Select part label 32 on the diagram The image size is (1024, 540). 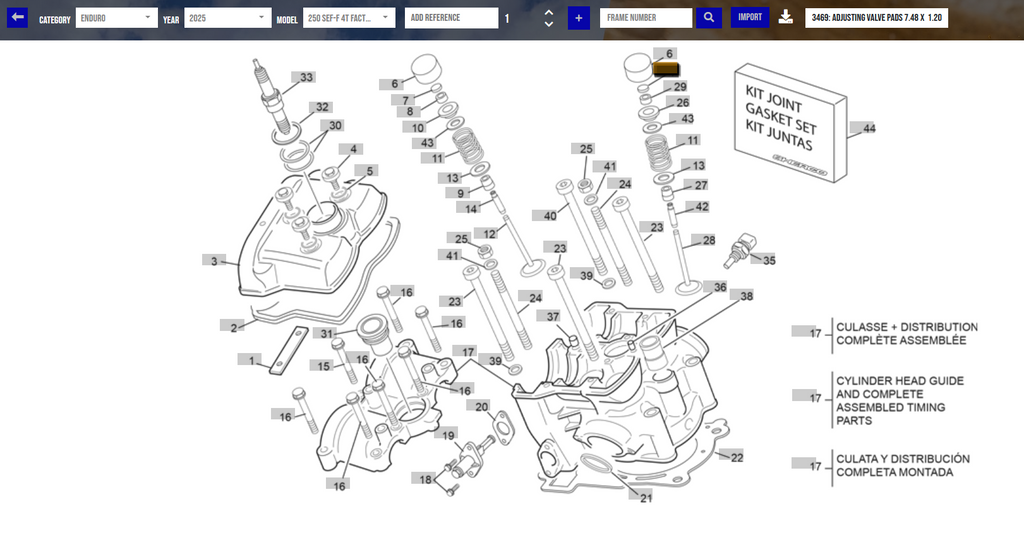[x=319, y=107]
